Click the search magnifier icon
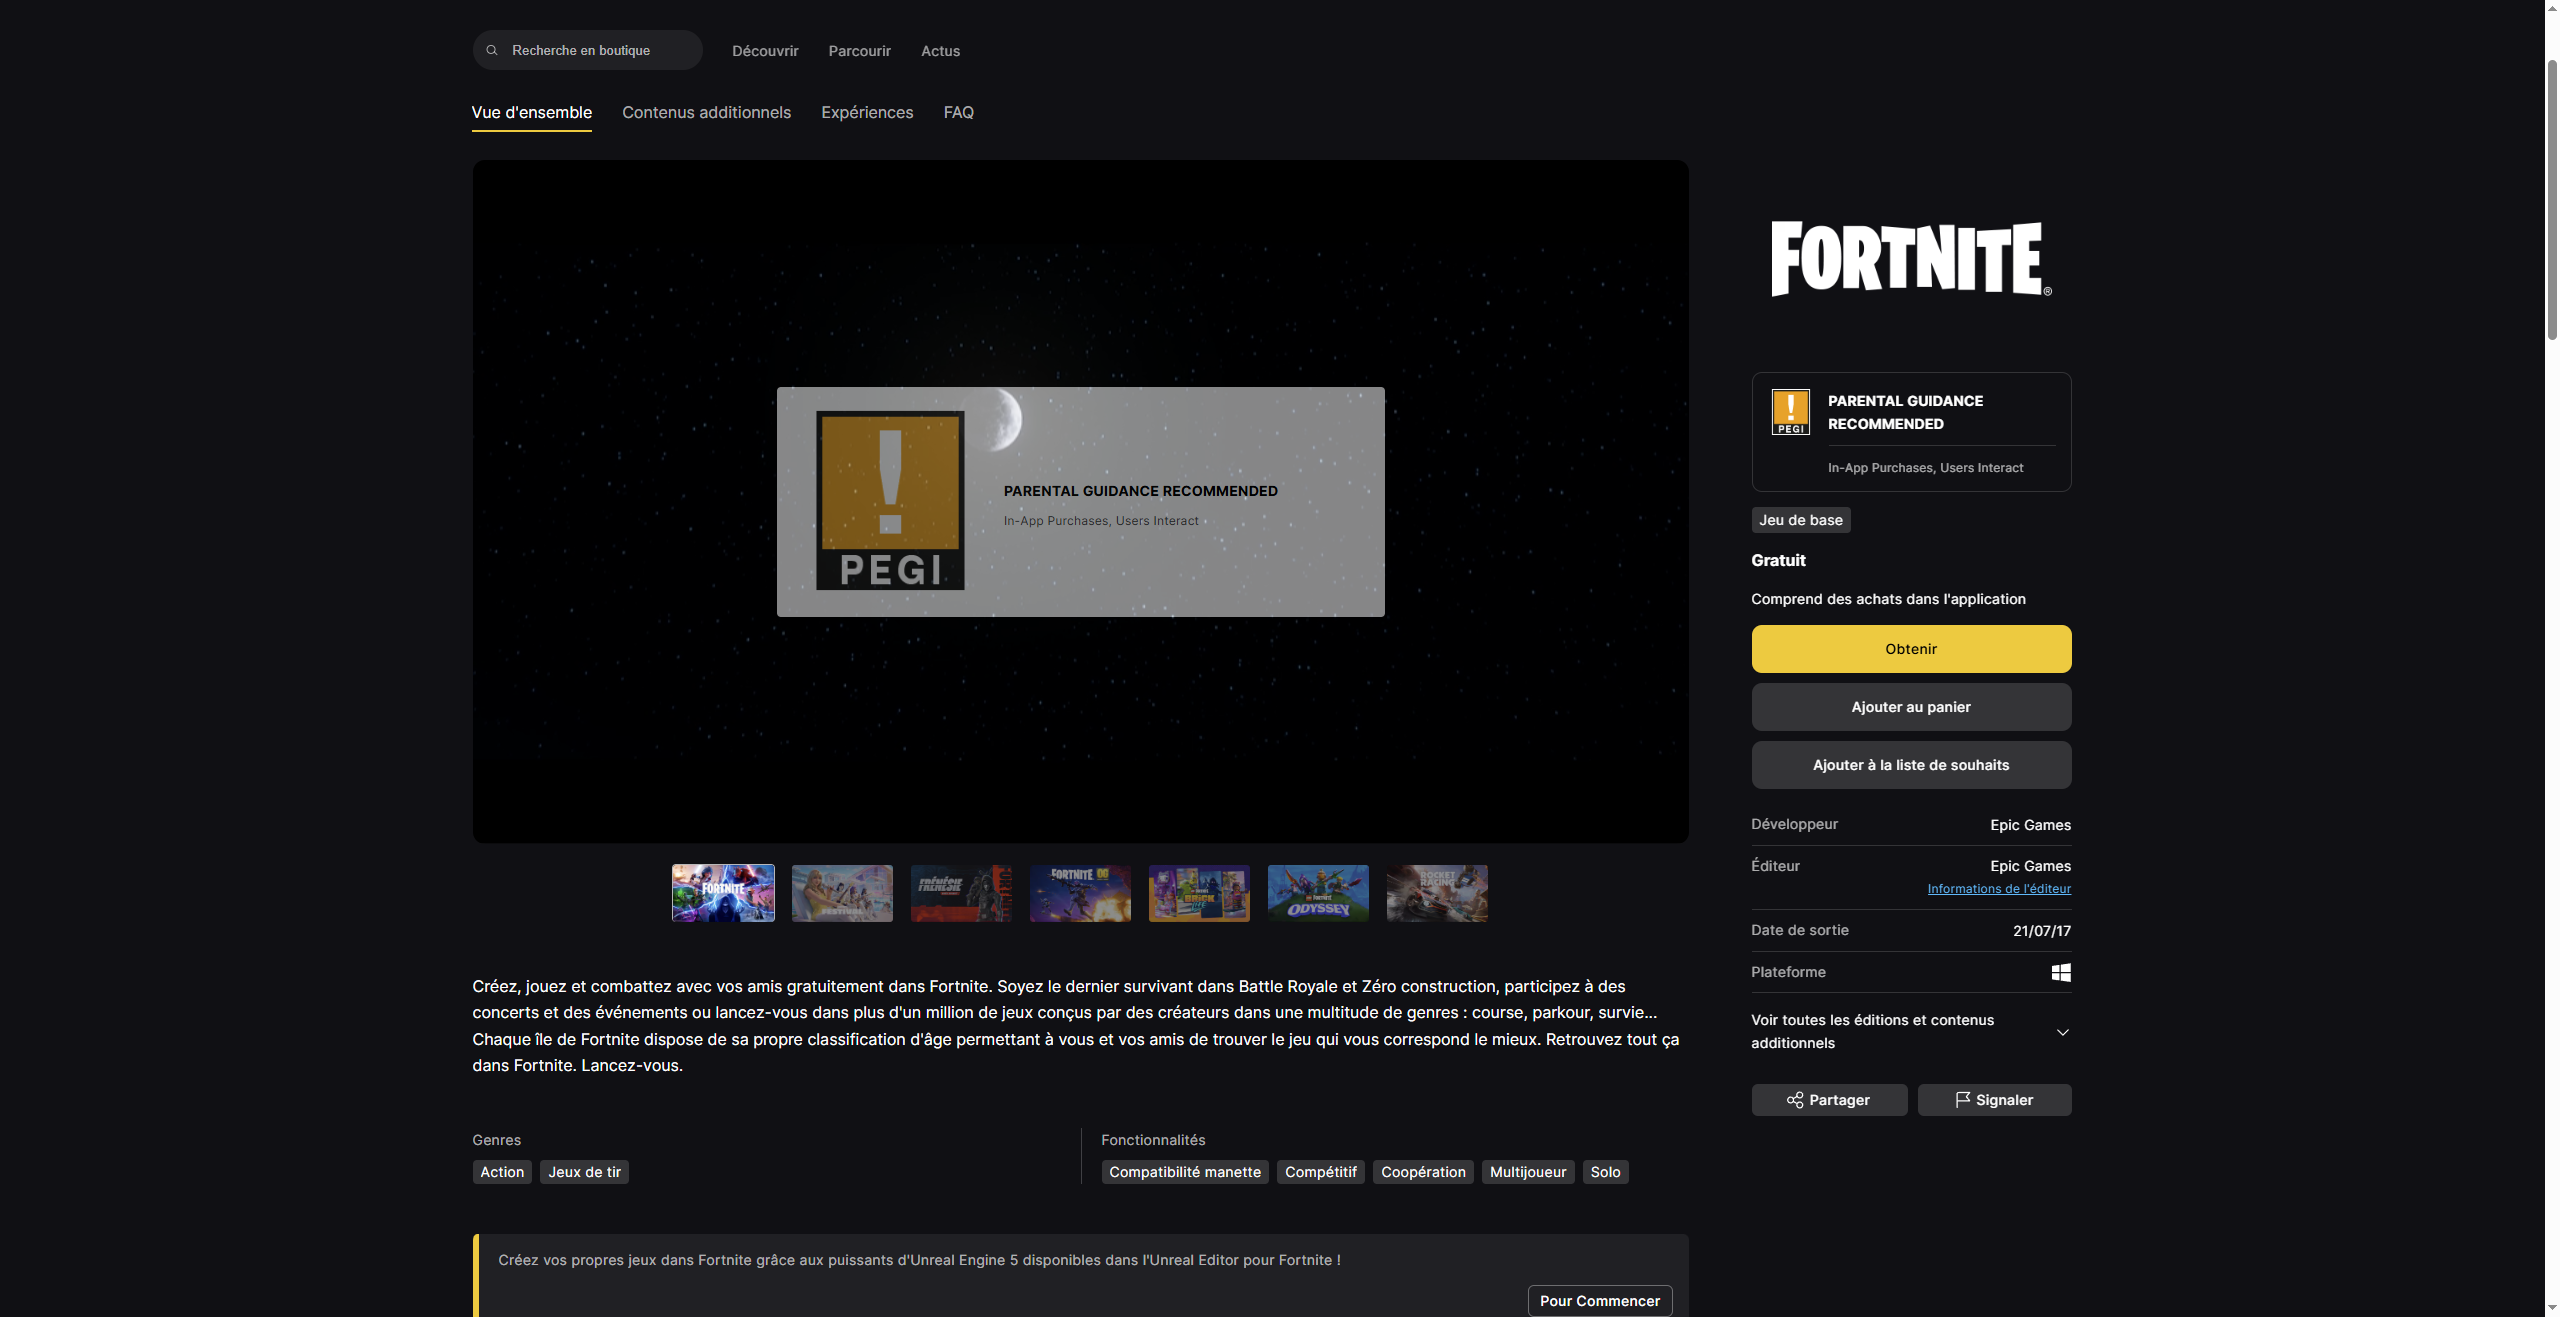This screenshot has width=2560, height=1317. tap(492, 49)
